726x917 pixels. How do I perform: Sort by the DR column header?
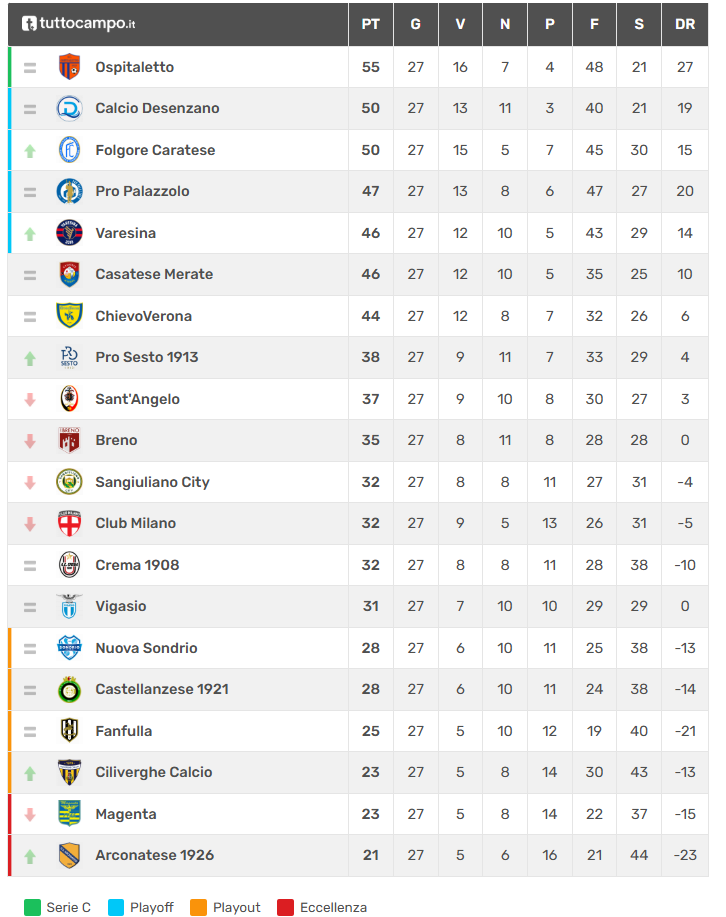coord(685,24)
